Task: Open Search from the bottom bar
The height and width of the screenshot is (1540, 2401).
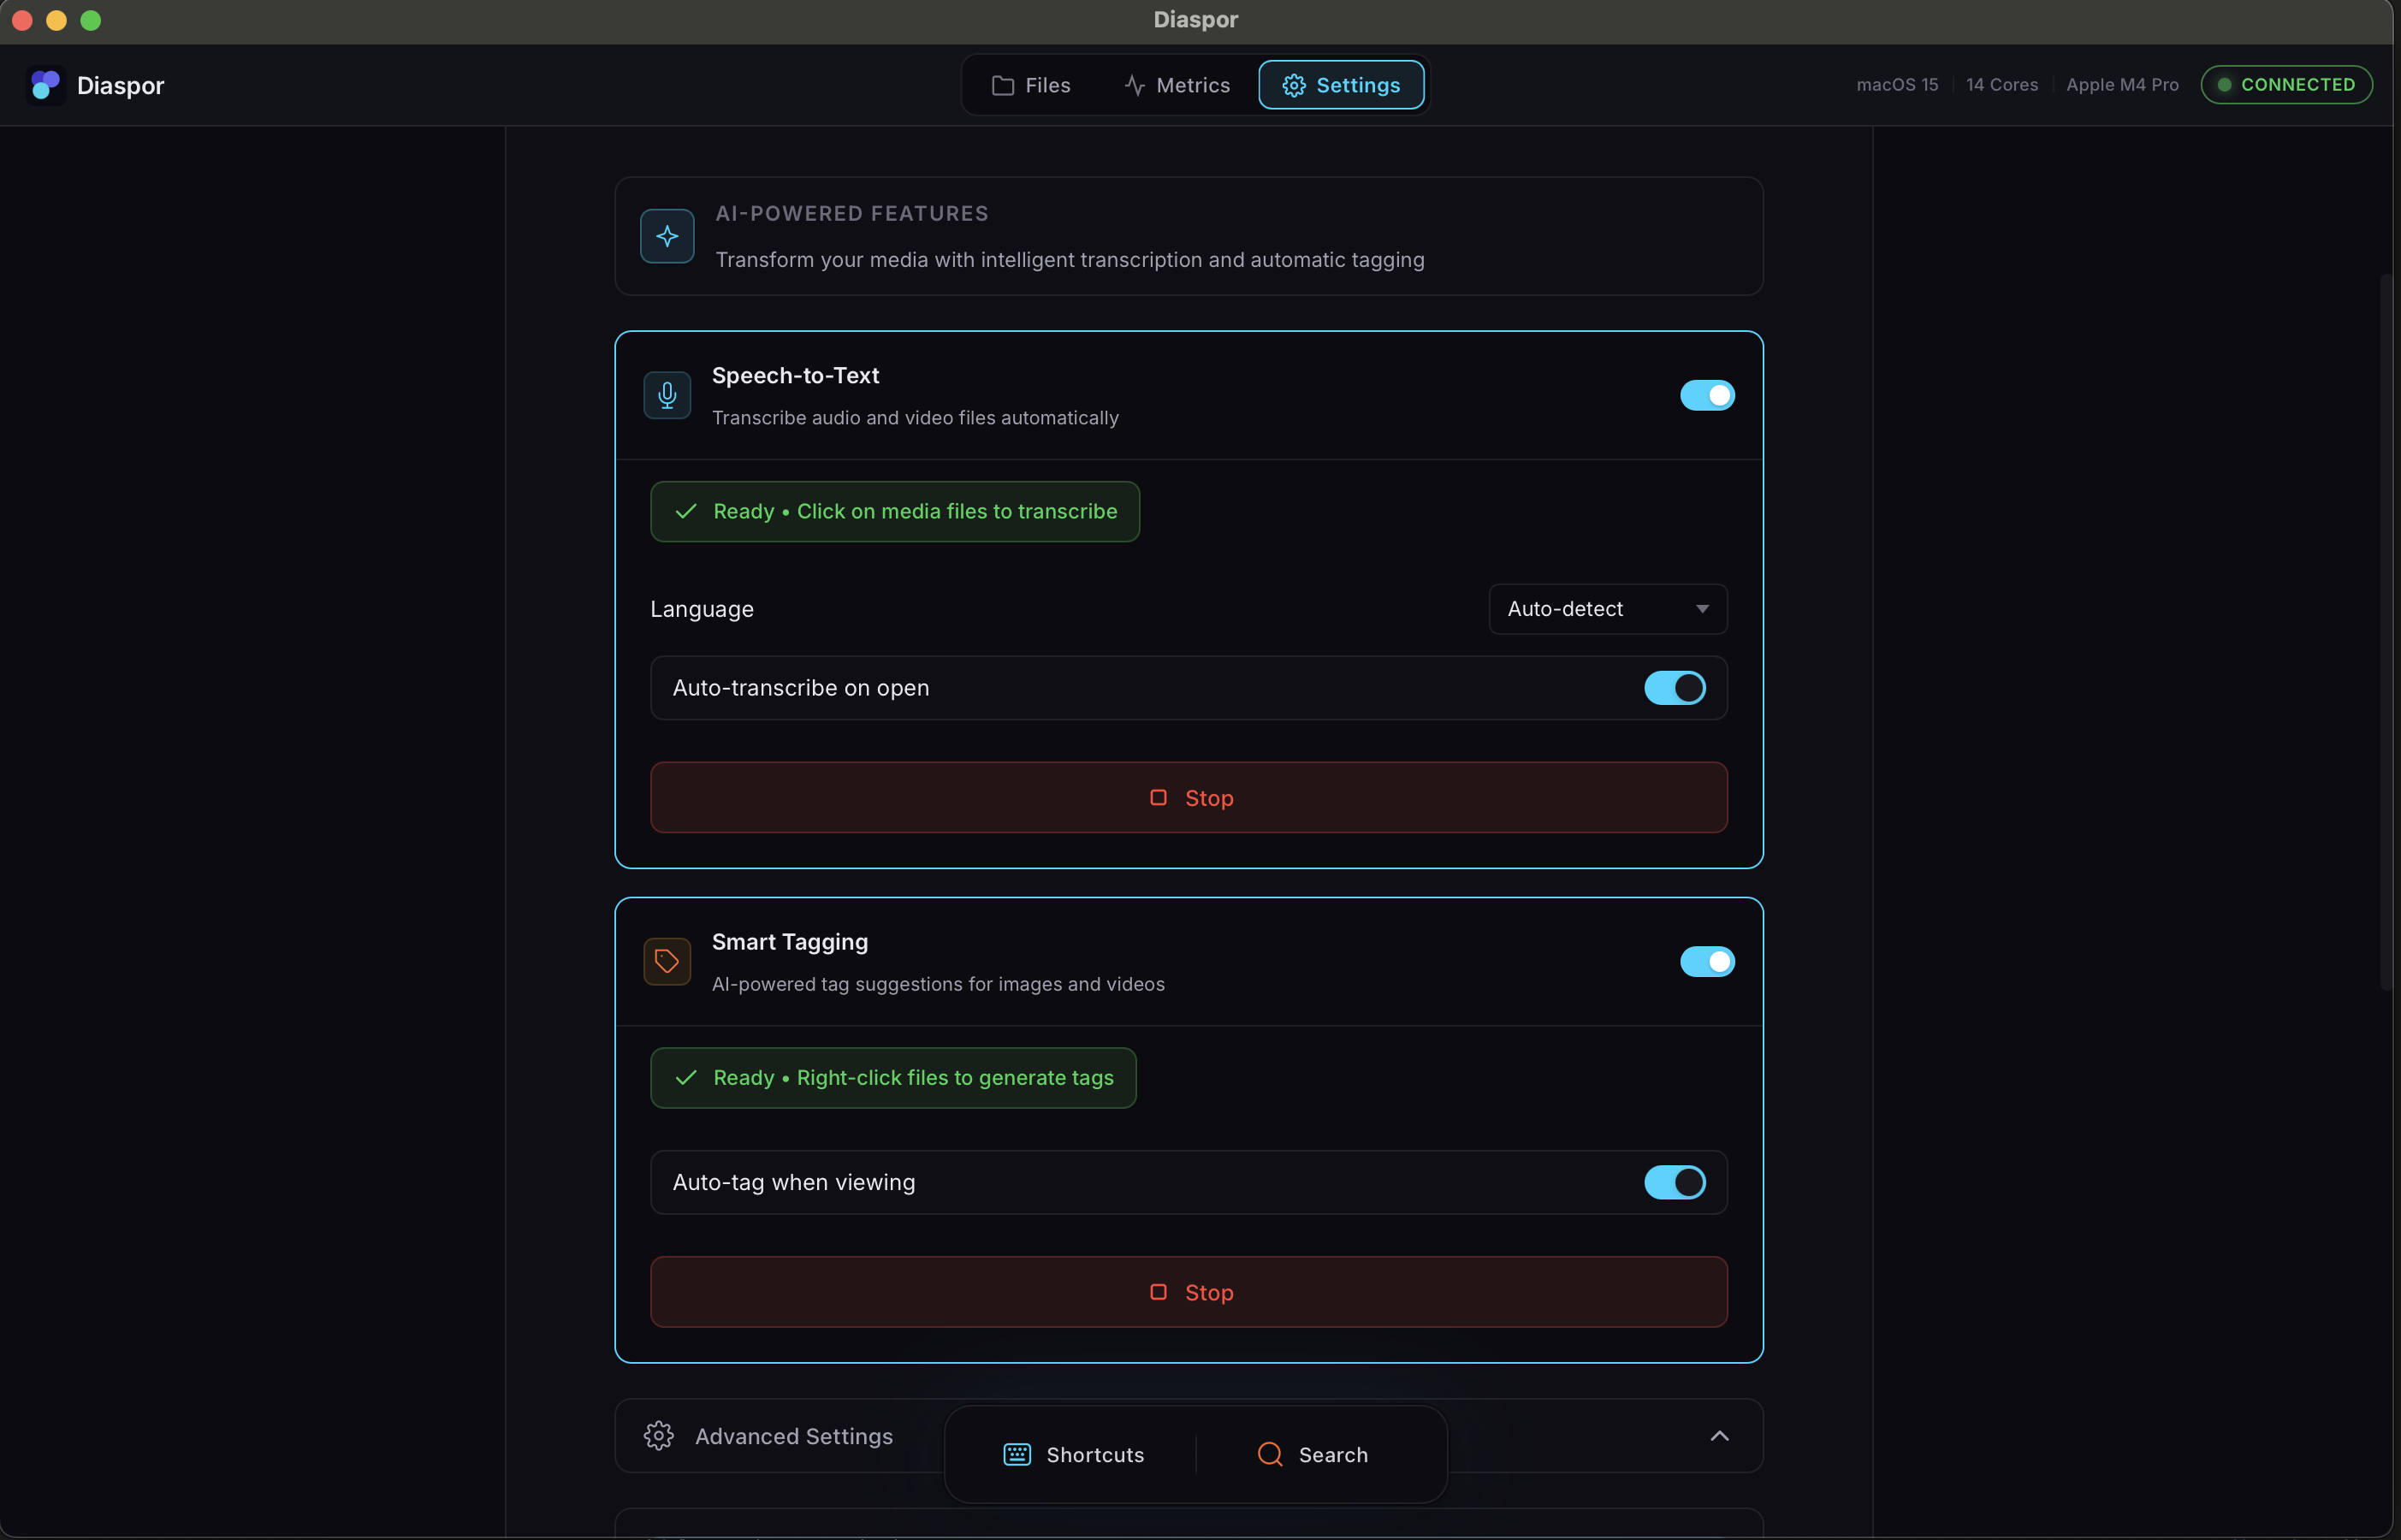Action: [x=1312, y=1454]
